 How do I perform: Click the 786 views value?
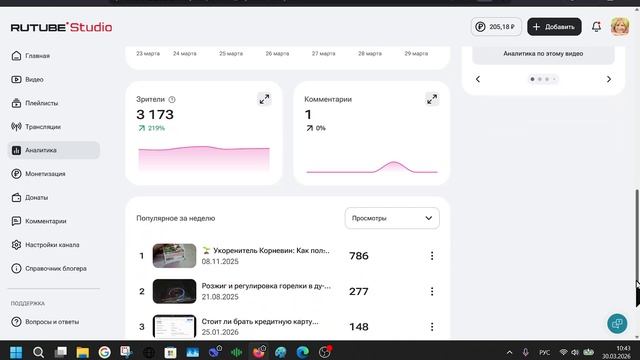[x=359, y=256]
